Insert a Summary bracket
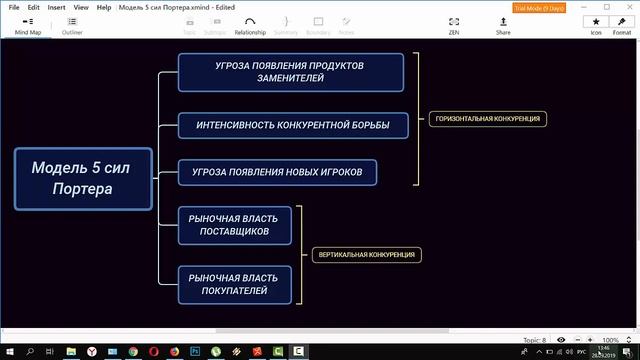Viewport: 640px width, 360px height. [x=286, y=26]
